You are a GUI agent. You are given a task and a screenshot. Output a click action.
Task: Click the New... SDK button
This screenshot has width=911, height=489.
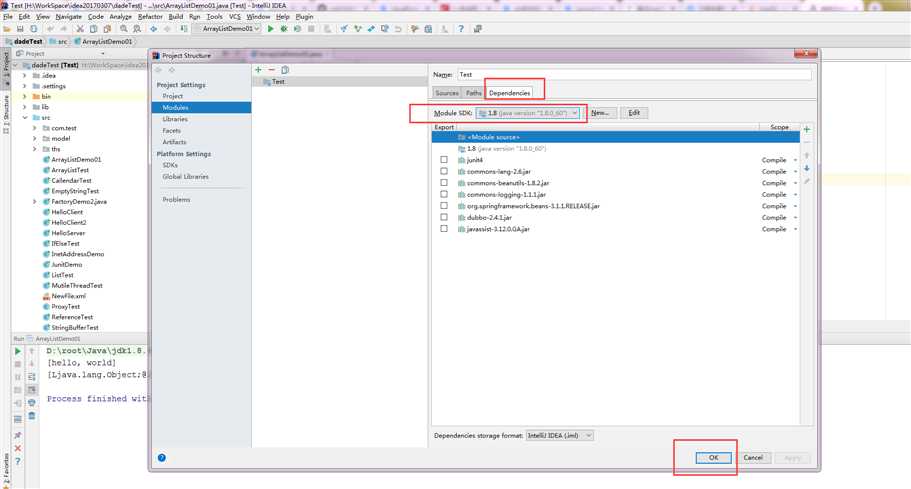600,113
